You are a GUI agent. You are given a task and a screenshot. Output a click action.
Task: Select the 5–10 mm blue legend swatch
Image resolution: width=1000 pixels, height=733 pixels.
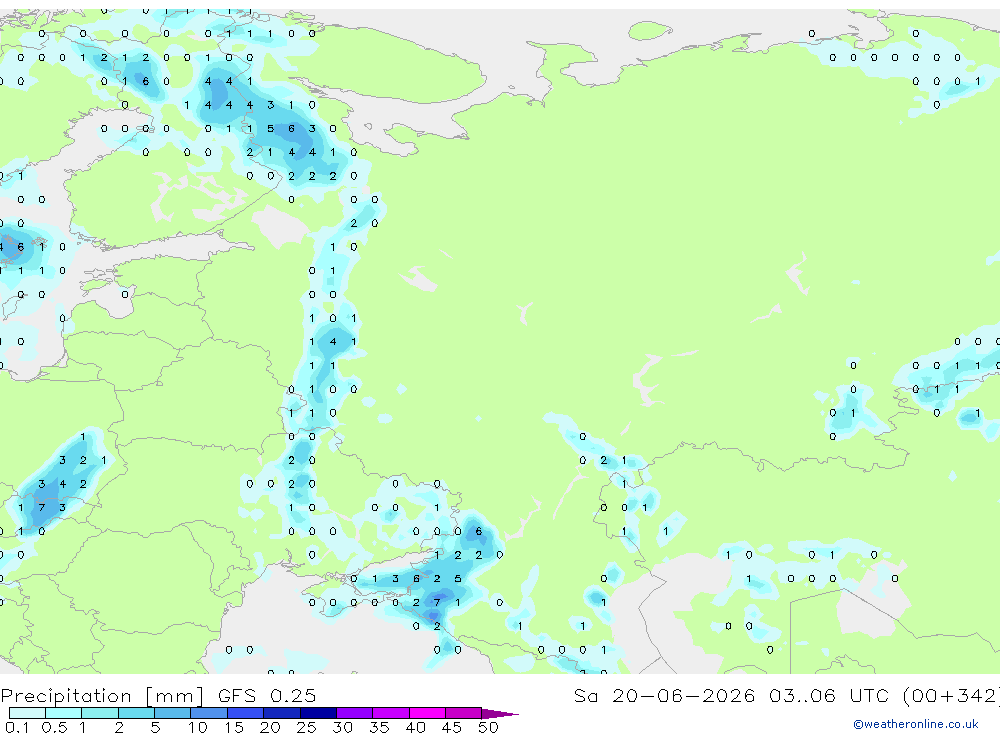click(x=173, y=713)
